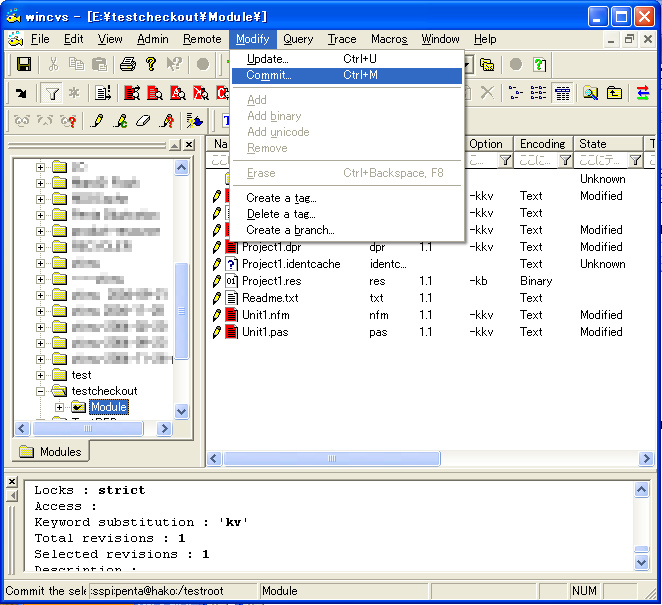Toggle the list view layout icon
This screenshot has width=662, height=605.
click(x=538, y=92)
